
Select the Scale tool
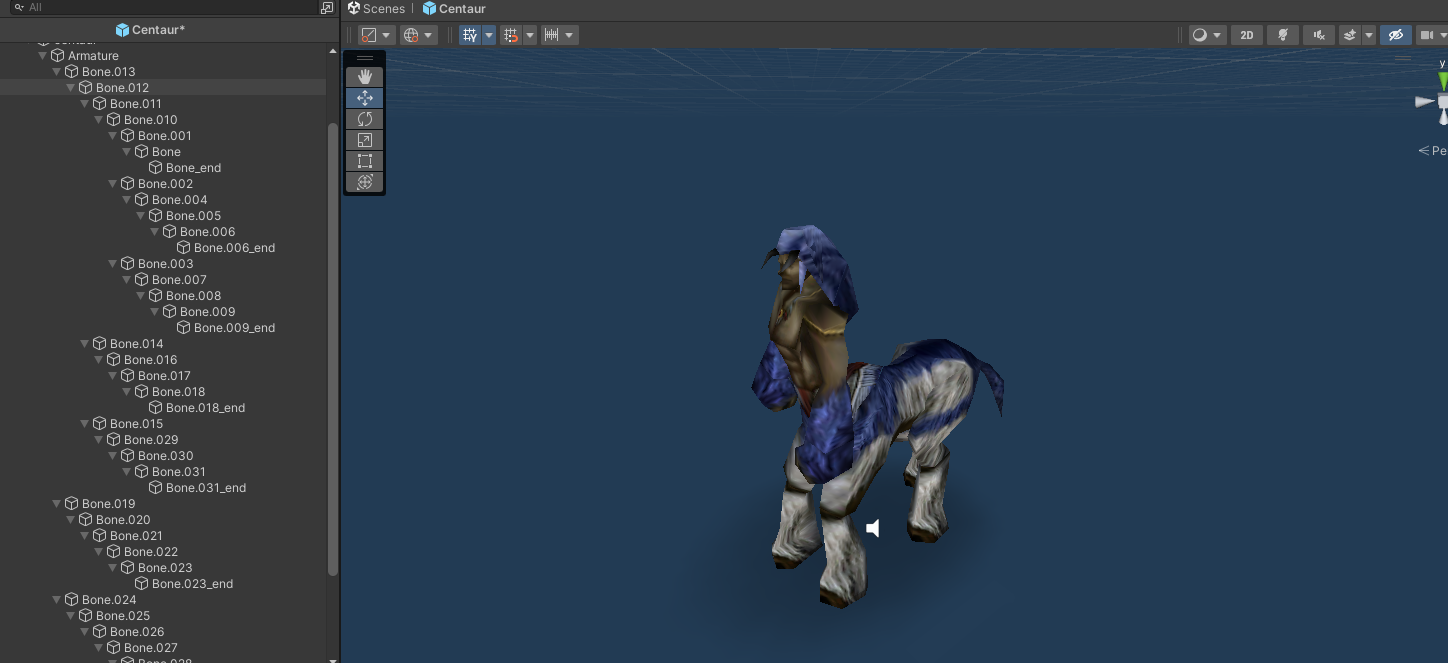click(x=364, y=140)
